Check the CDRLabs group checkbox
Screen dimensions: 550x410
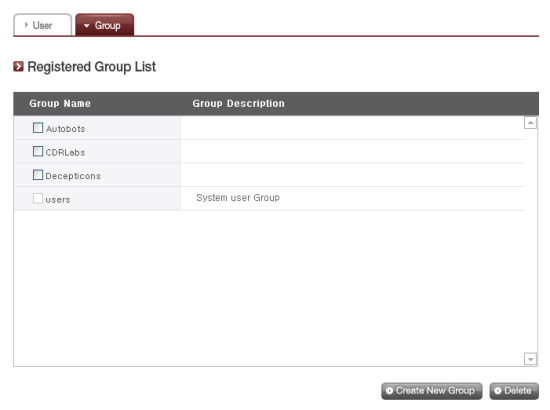point(38,151)
